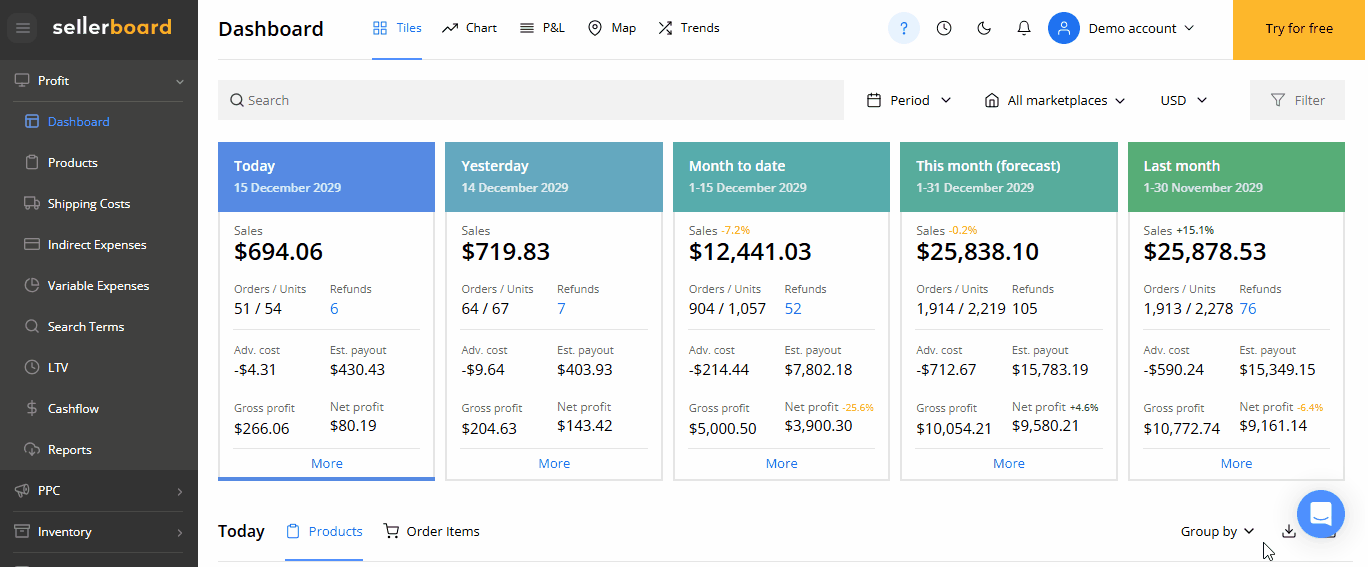Open the notifications bell icon
The height and width of the screenshot is (567, 1368).
click(x=1024, y=28)
